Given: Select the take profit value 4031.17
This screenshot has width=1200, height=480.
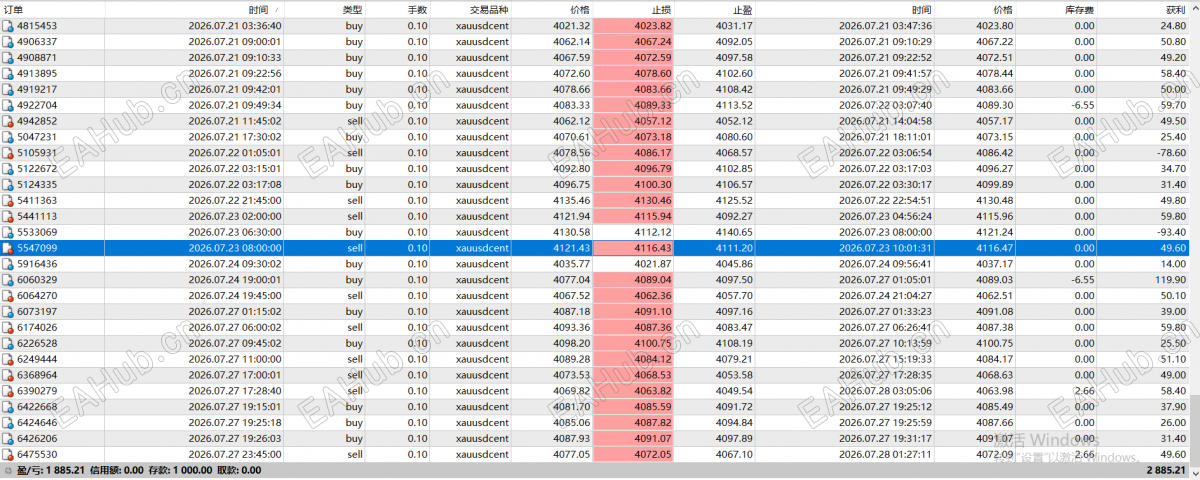Looking at the screenshot, I should pyautogui.click(x=733, y=26).
